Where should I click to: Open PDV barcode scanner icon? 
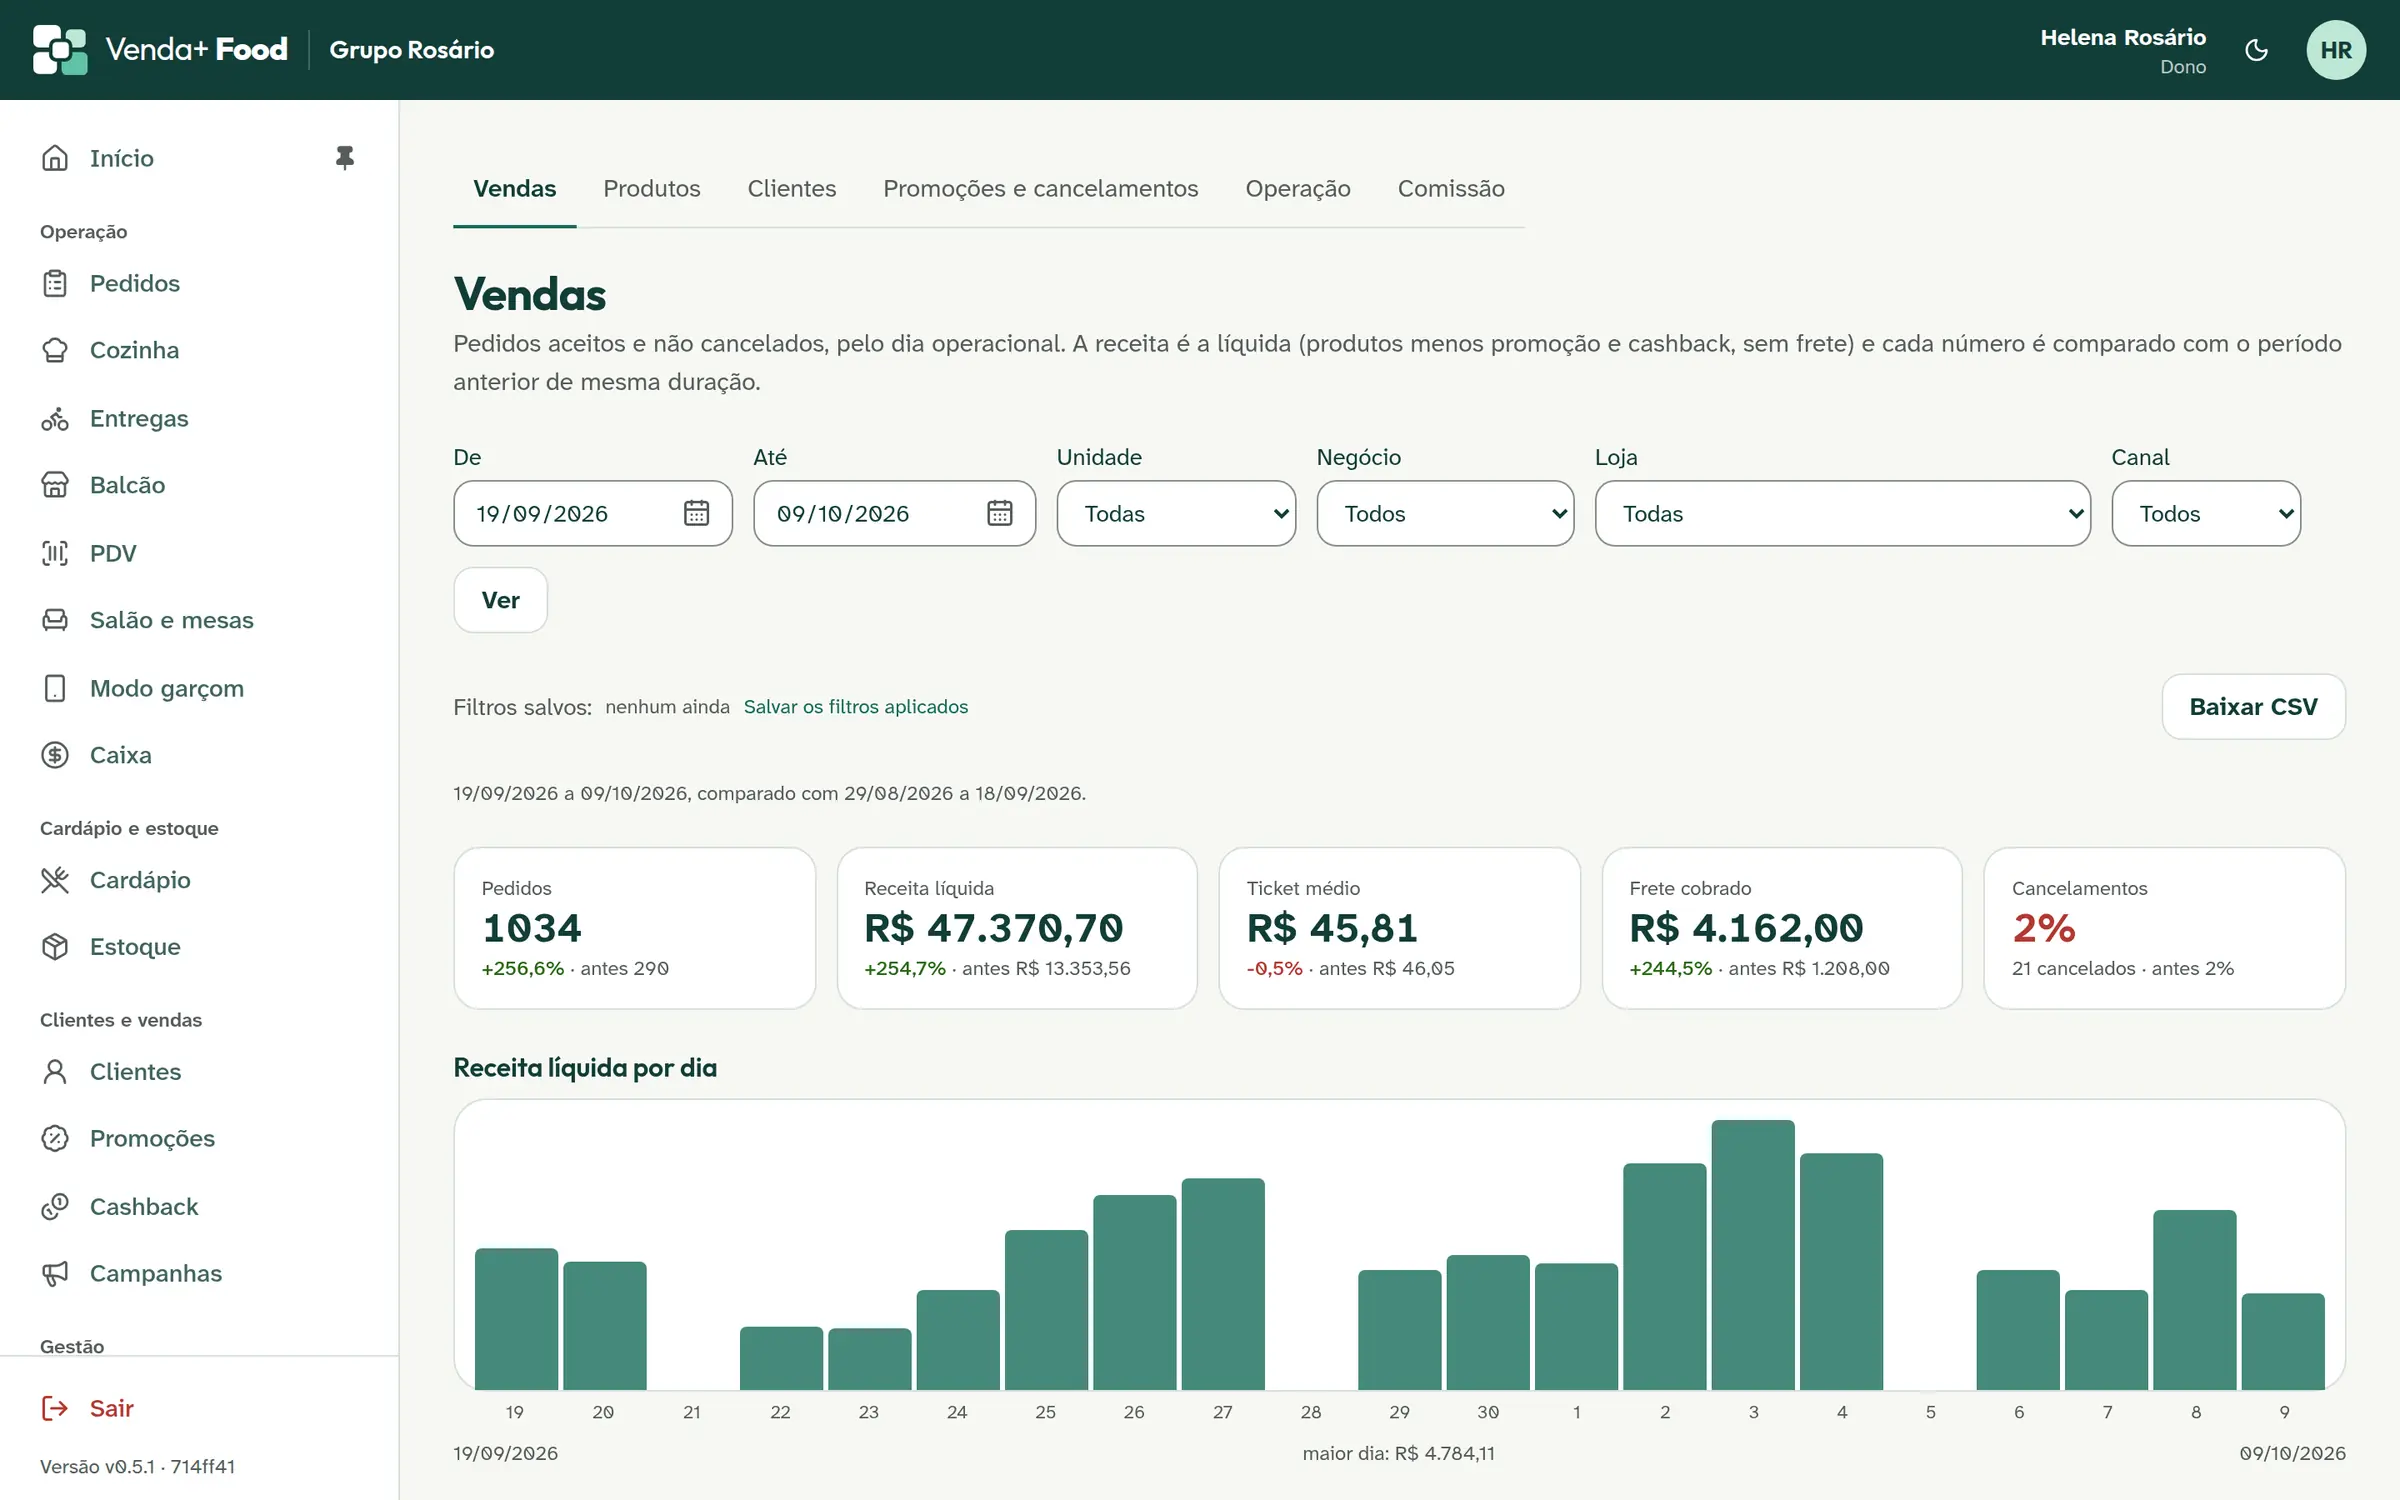pyautogui.click(x=55, y=553)
